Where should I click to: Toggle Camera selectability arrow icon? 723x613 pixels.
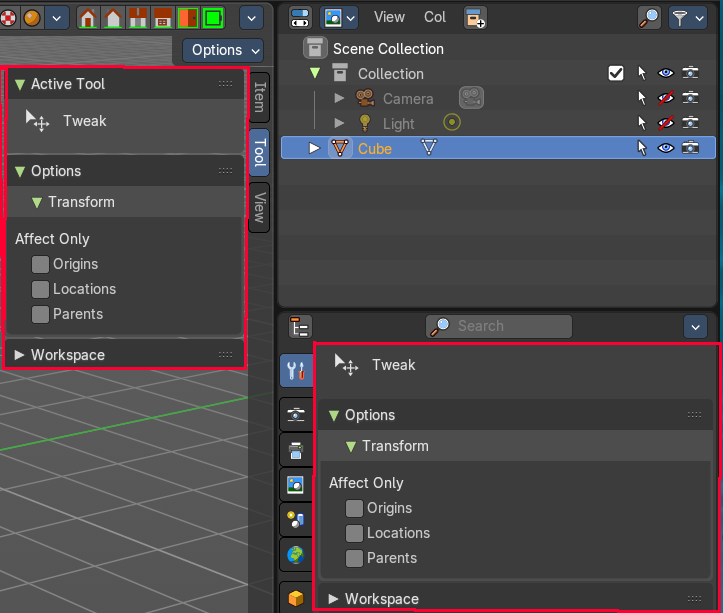pyautogui.click(x=641, y=98)
